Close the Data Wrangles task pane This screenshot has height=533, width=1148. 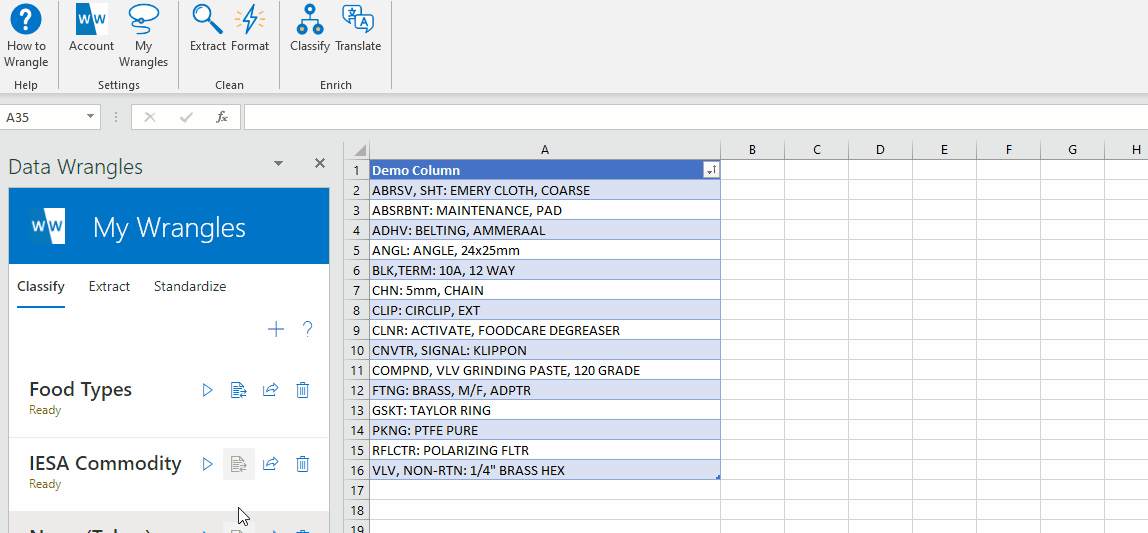click(320, 164)
